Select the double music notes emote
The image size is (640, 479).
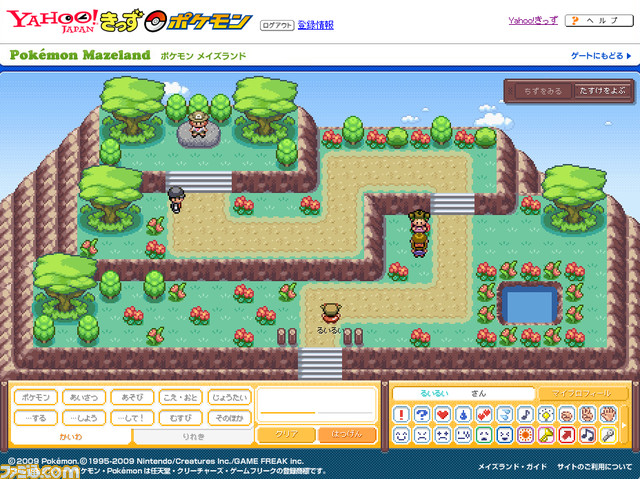coord(587,435)
